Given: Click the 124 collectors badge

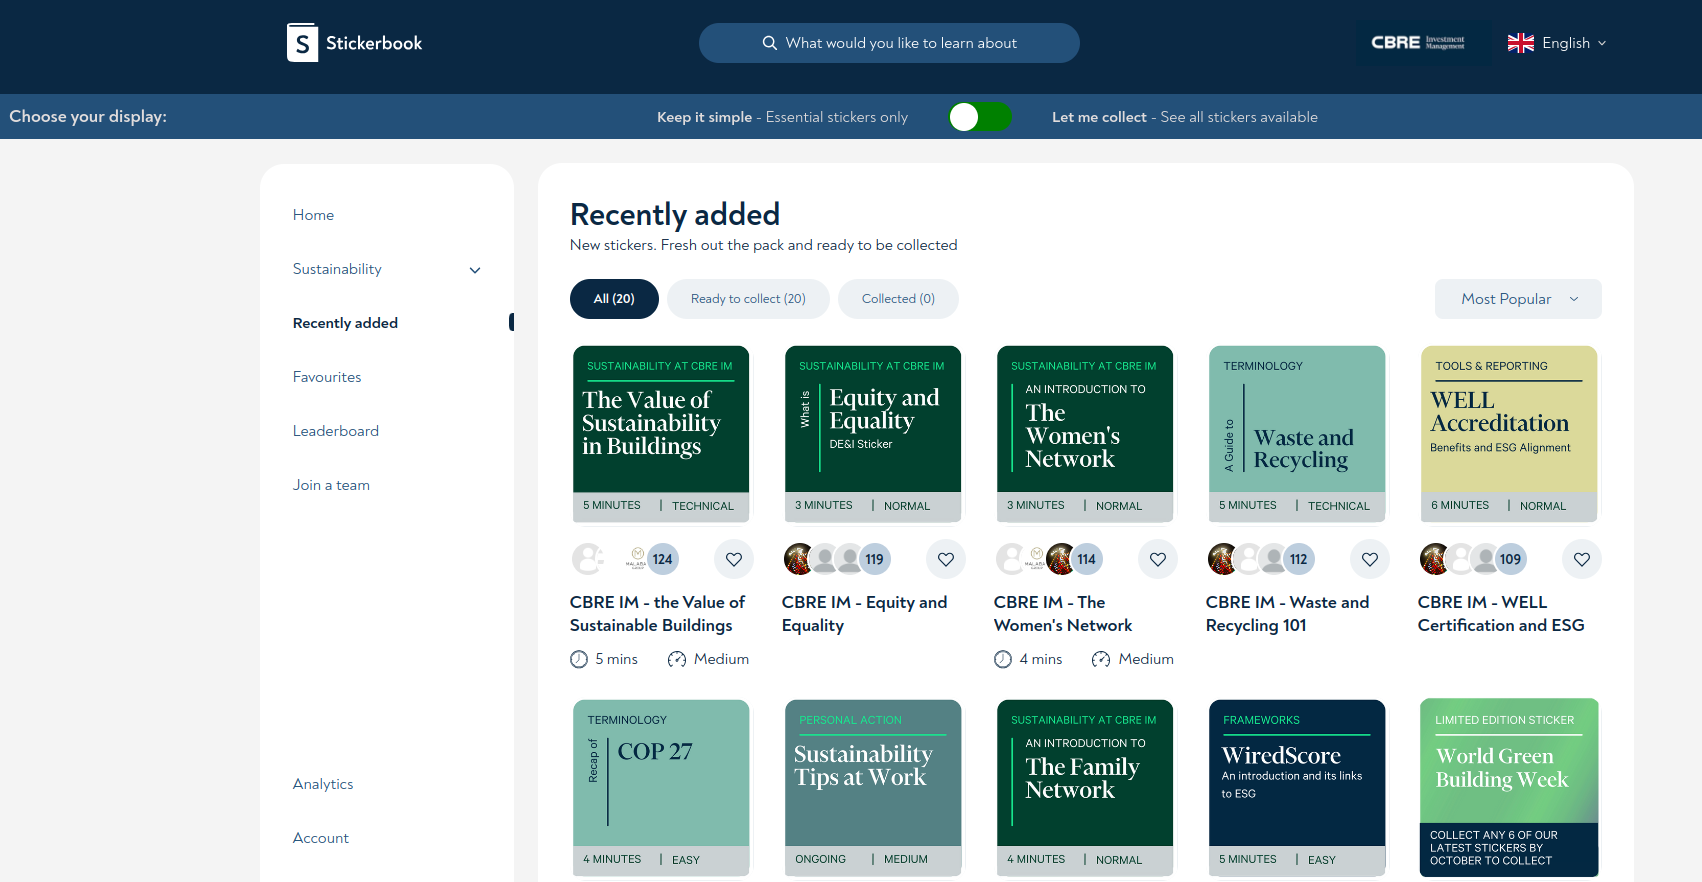Looking at the screenshot, I should tap(663, 559).
